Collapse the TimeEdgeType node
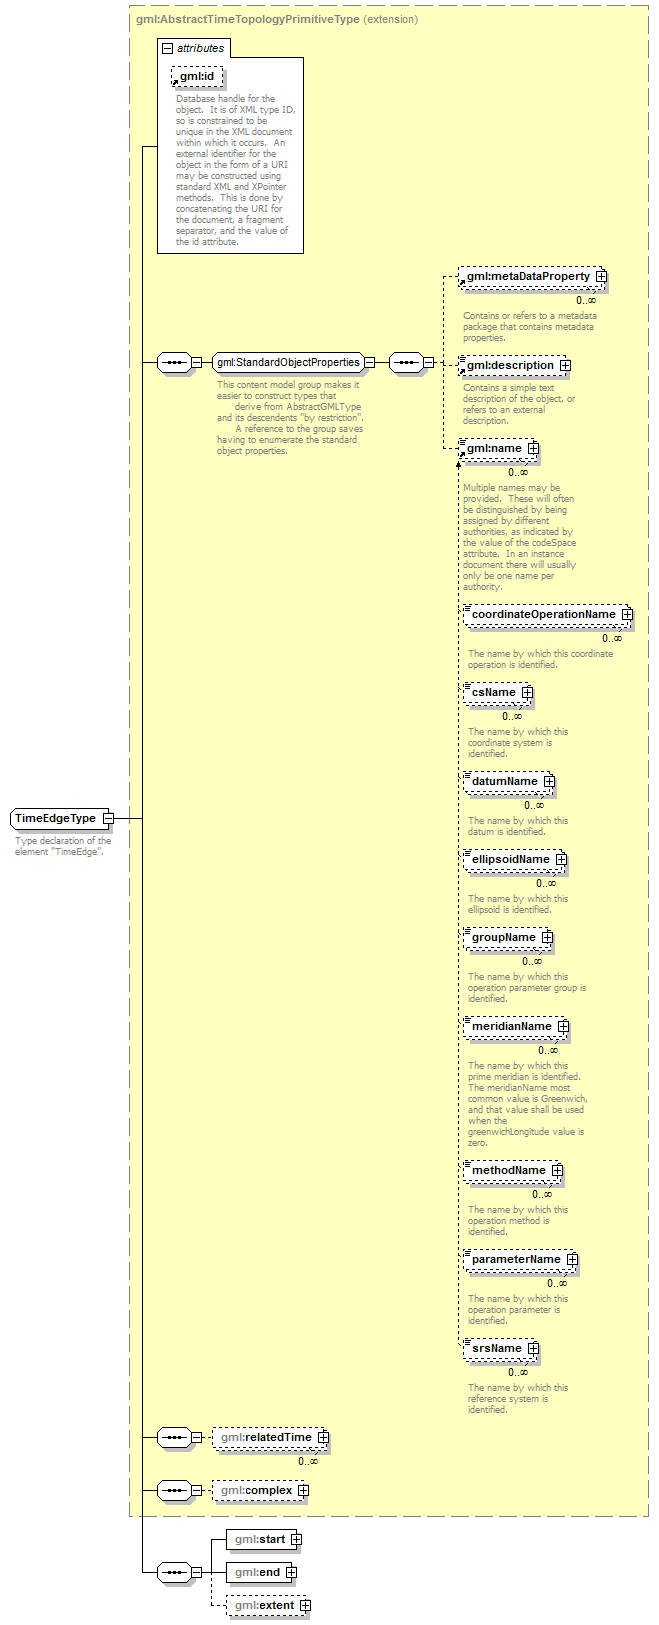 tap(108, 819)
